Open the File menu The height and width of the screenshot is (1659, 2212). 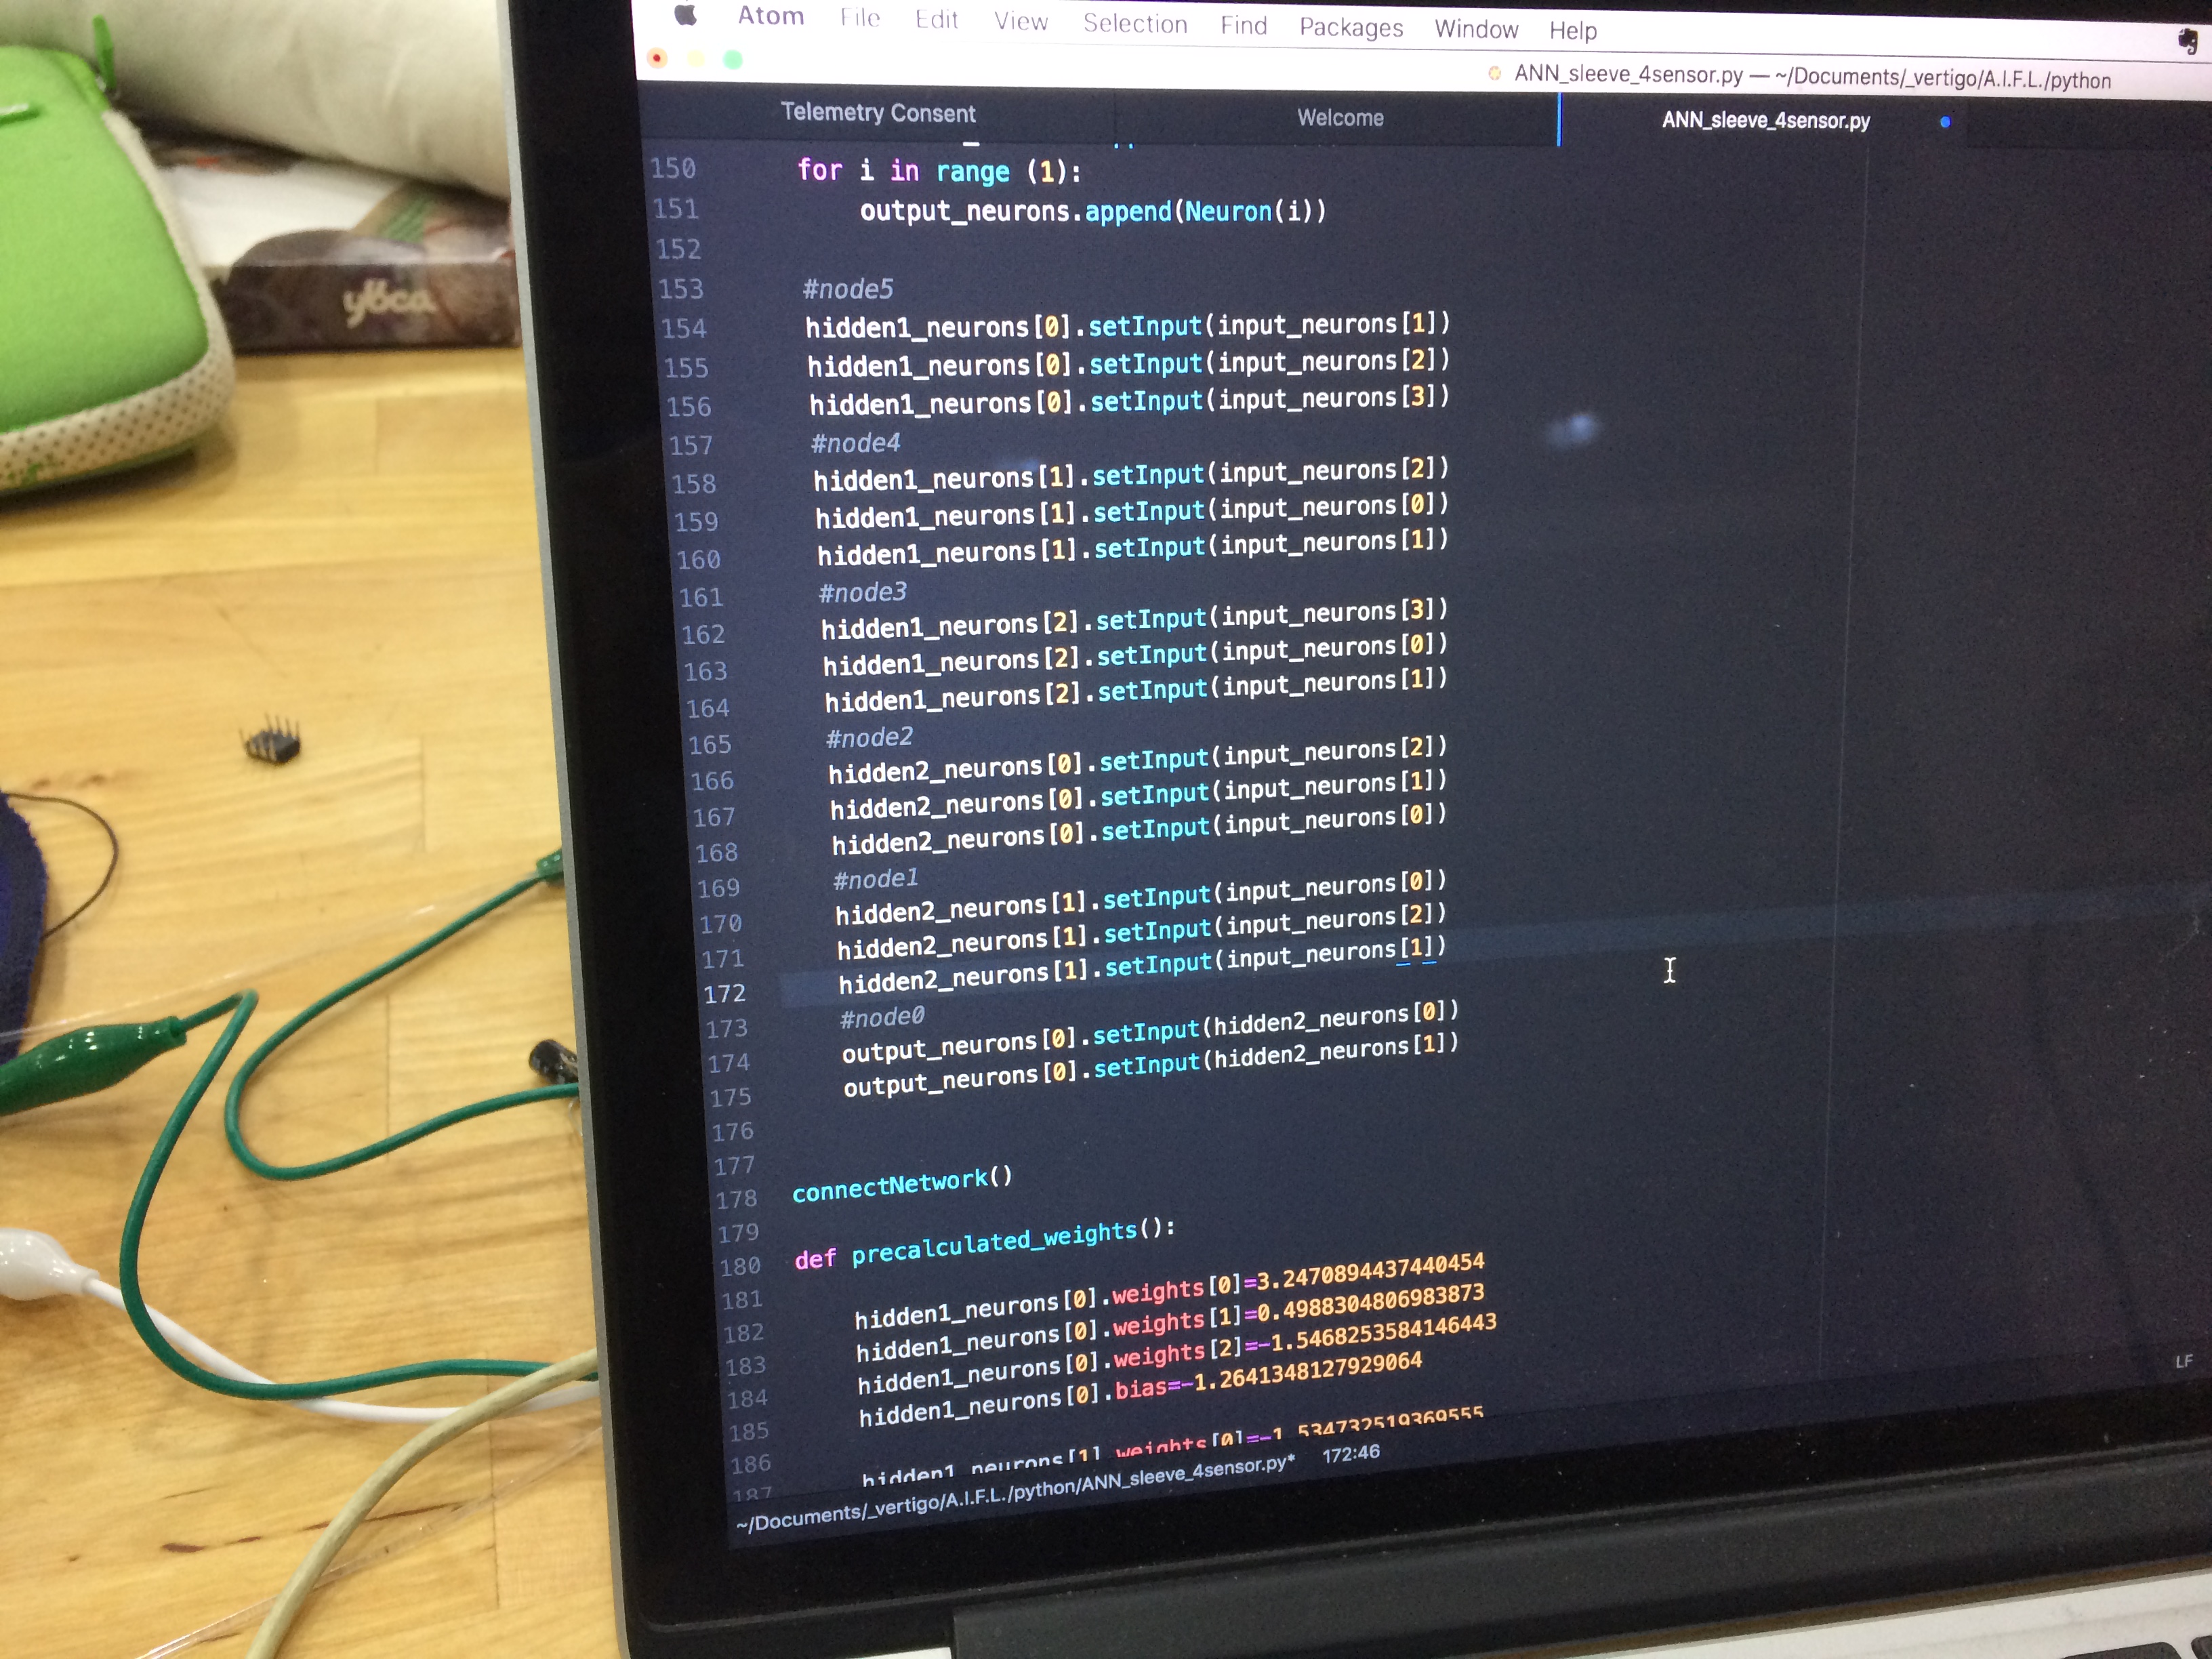[x=860, y=18]
